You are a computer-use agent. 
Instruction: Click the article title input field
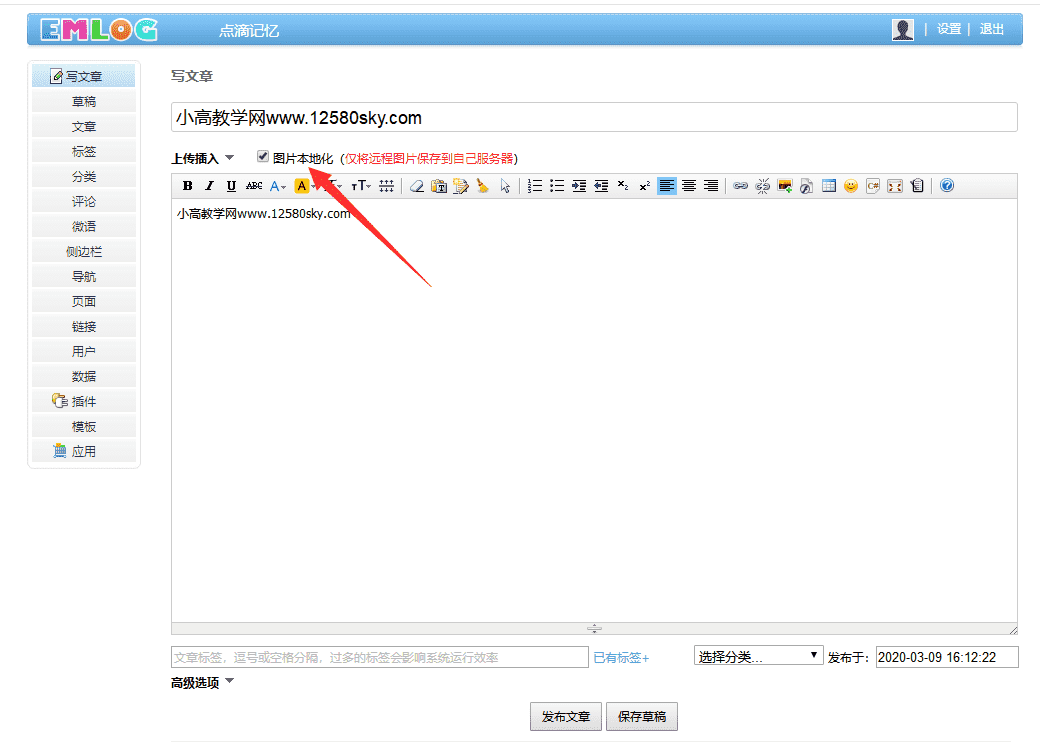tap(594, 117)
